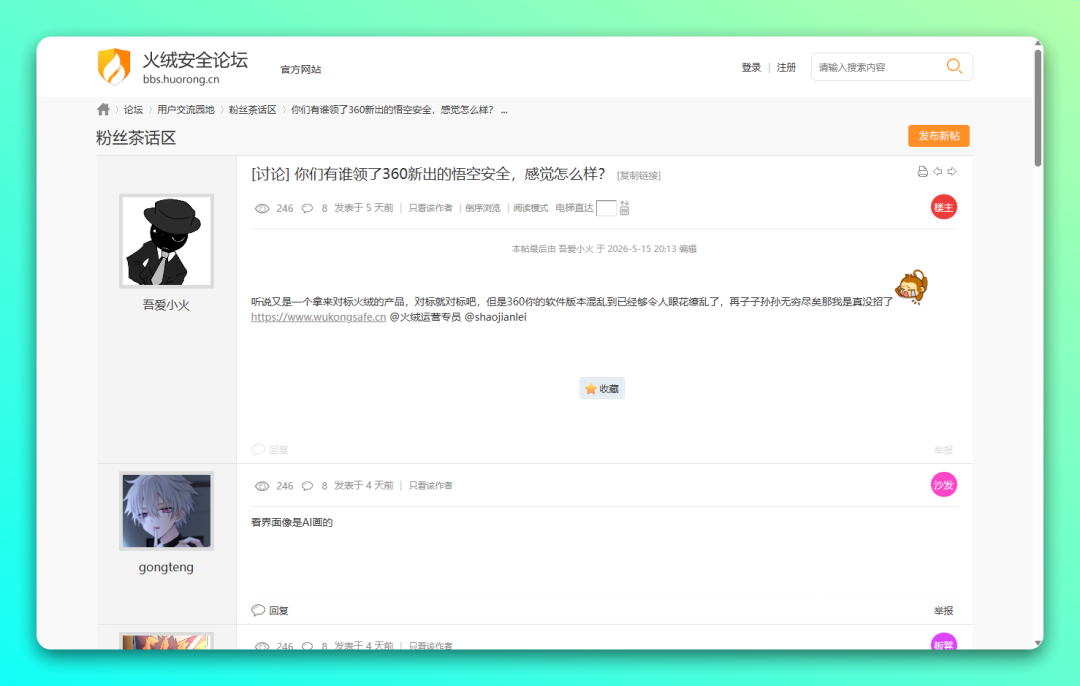Click the @shaojianlei mention

[495, 317]
